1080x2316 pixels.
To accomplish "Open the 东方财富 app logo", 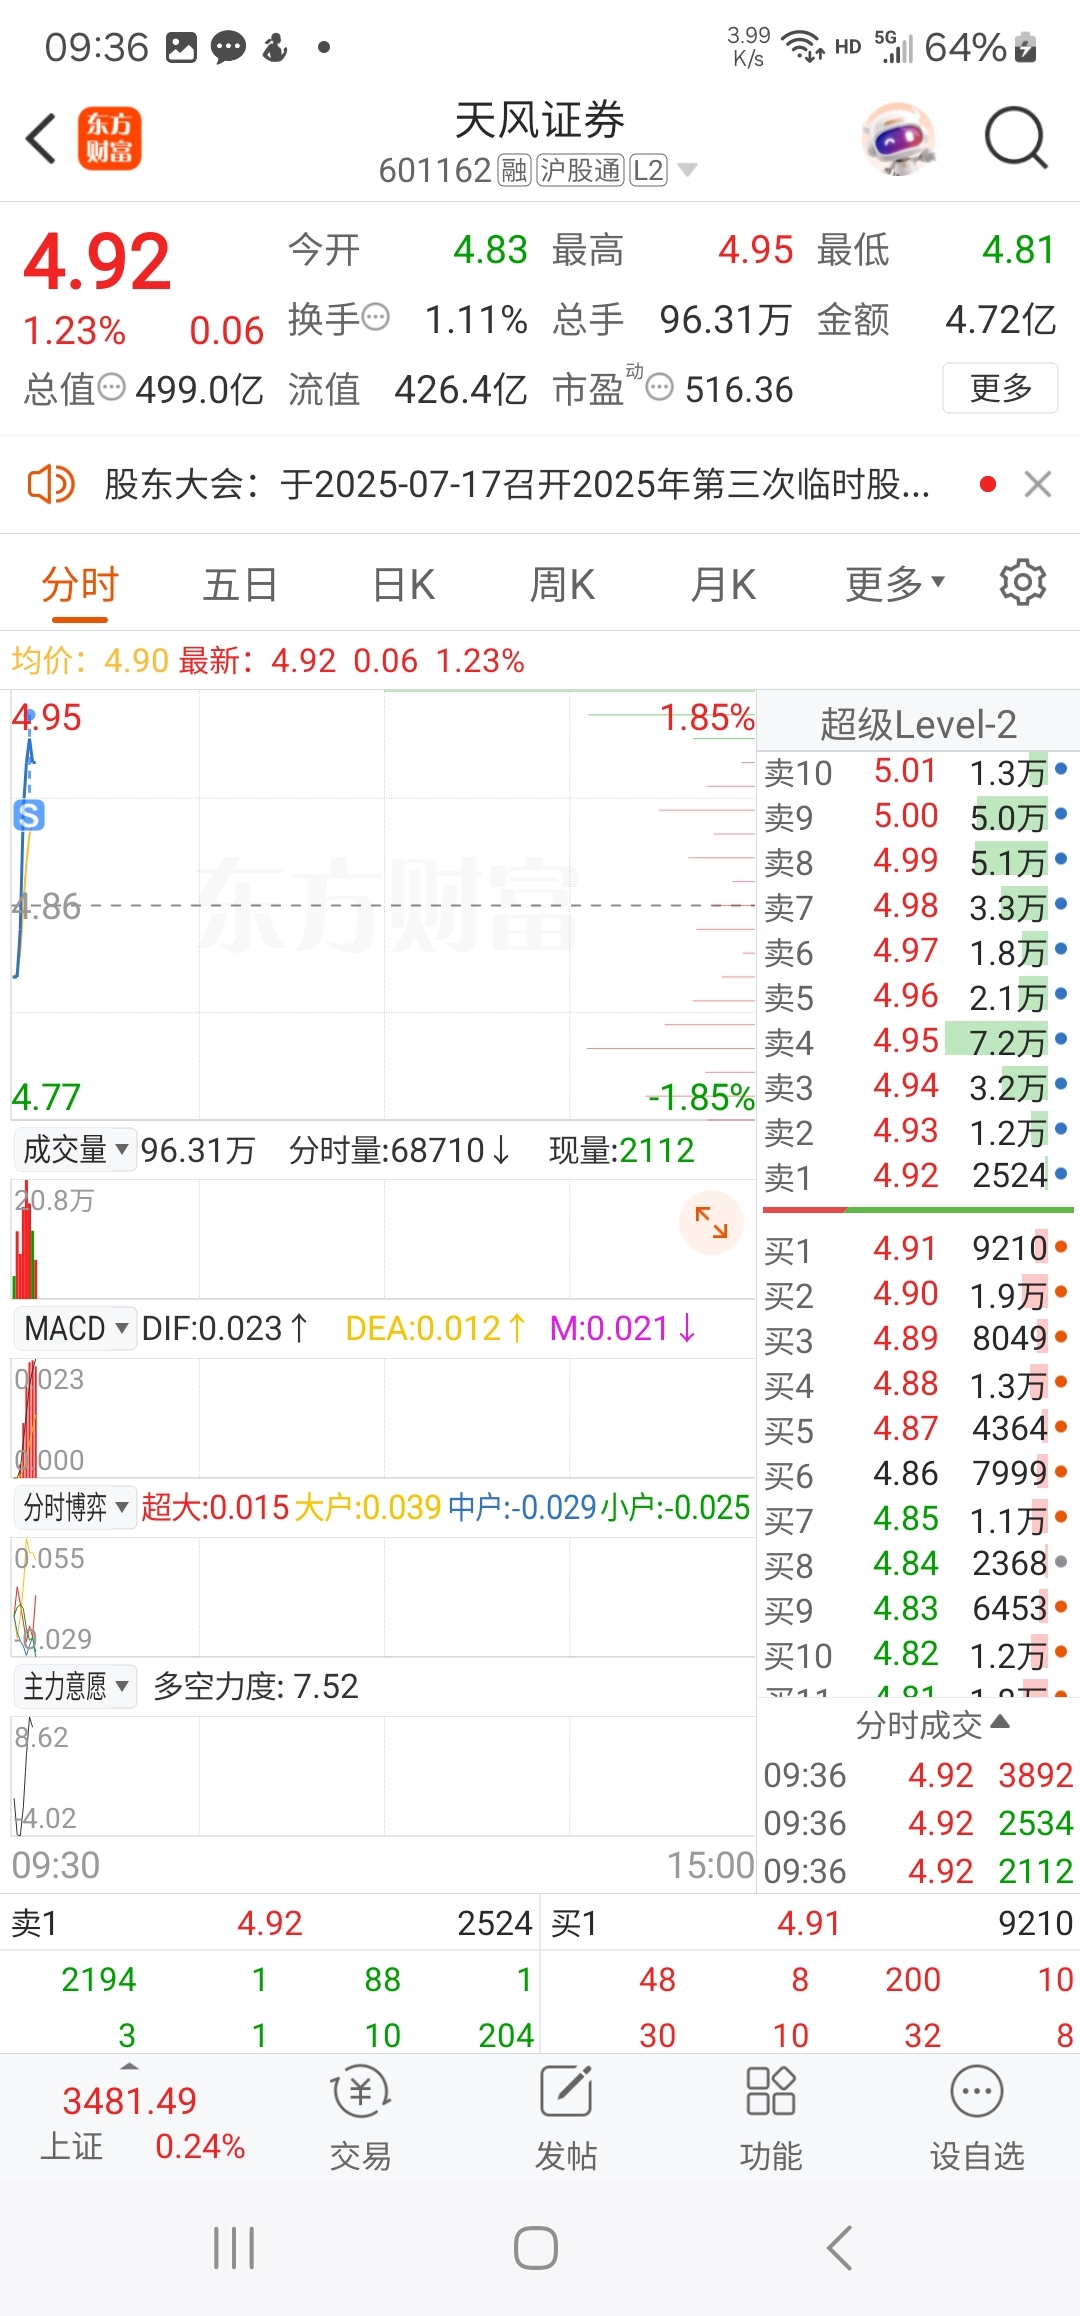I will point(109,138).
